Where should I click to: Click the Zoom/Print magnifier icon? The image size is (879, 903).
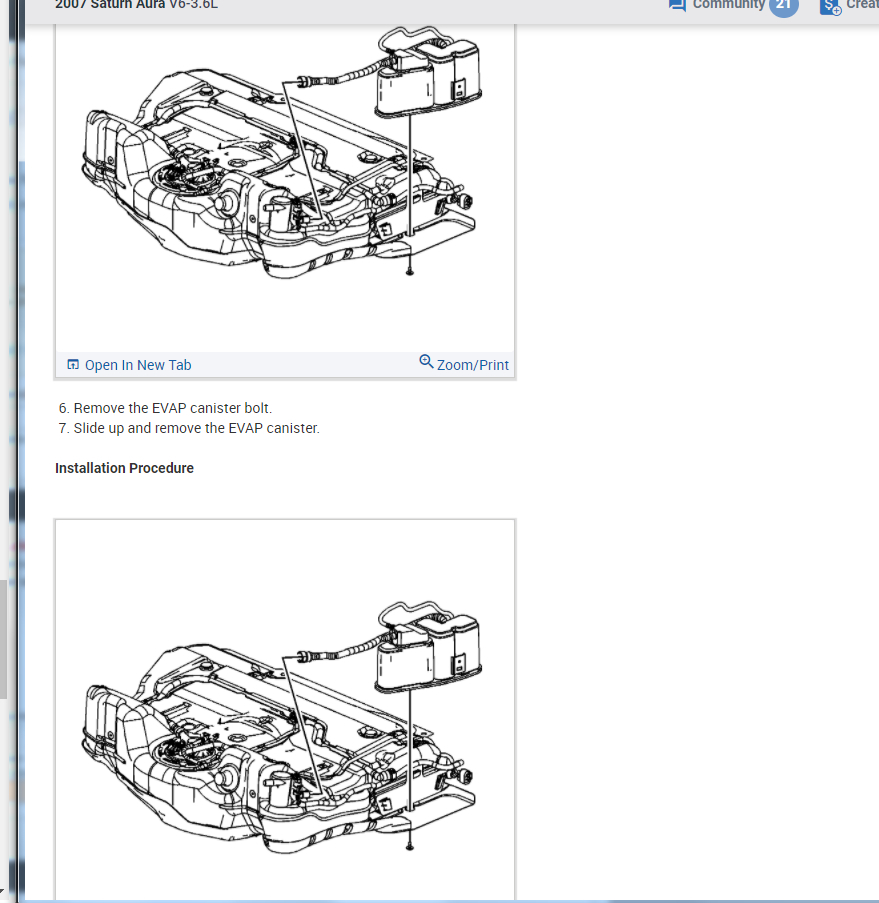tap(426, 362)
